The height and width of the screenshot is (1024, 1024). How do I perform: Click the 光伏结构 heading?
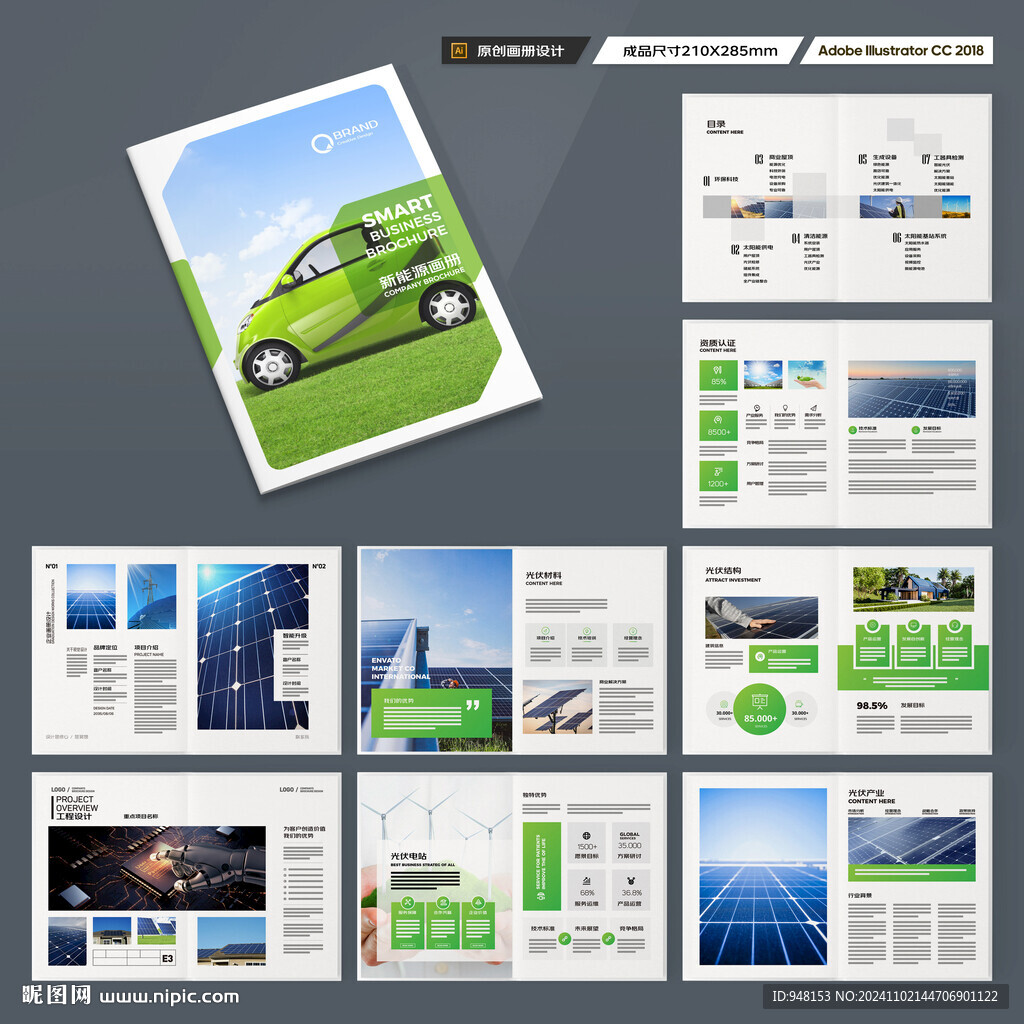pyautogui.click(x=723, y=571)
